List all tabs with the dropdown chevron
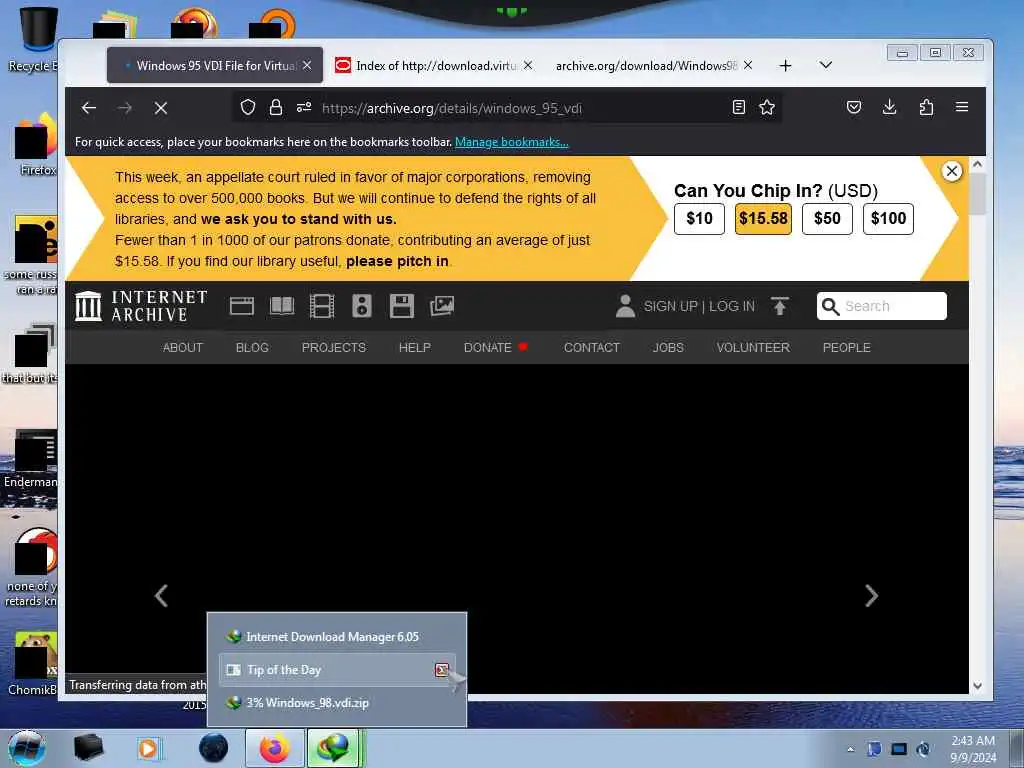Image resolution: width=1024 pixels, height=768 pixels. pyautogui.click(x=825, y=65)
